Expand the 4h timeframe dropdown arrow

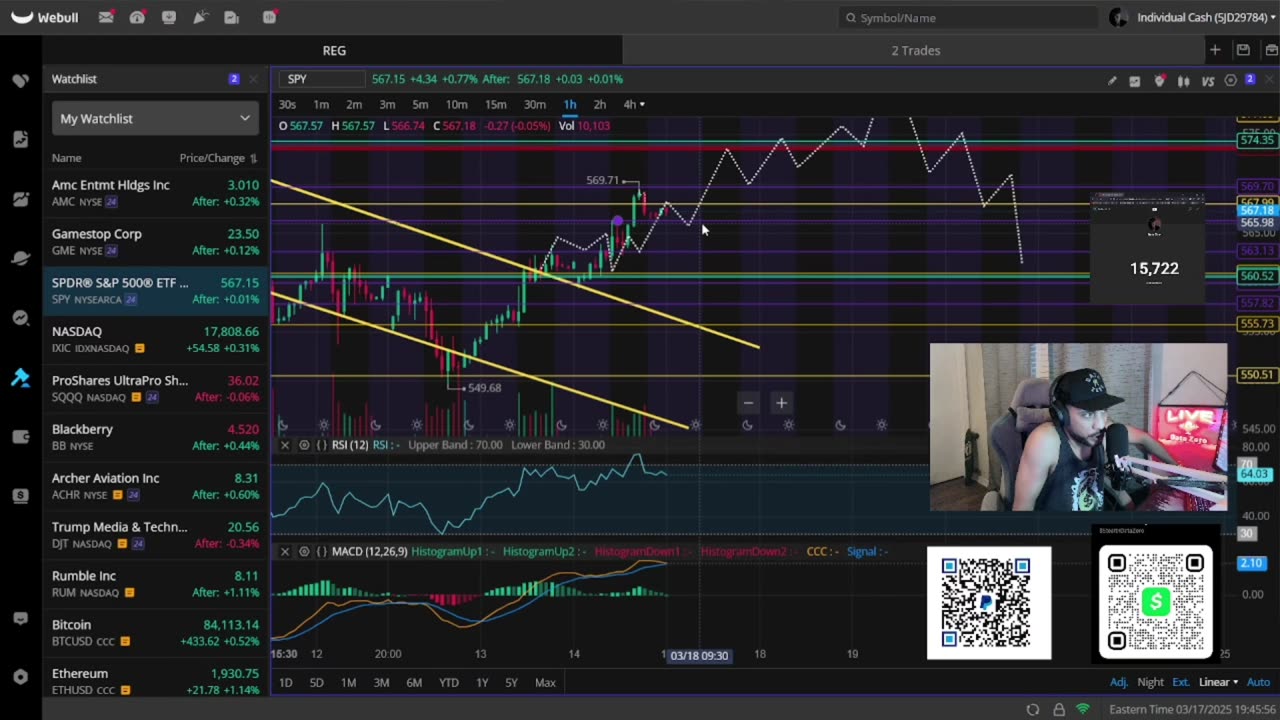click(x=642, y=105)
